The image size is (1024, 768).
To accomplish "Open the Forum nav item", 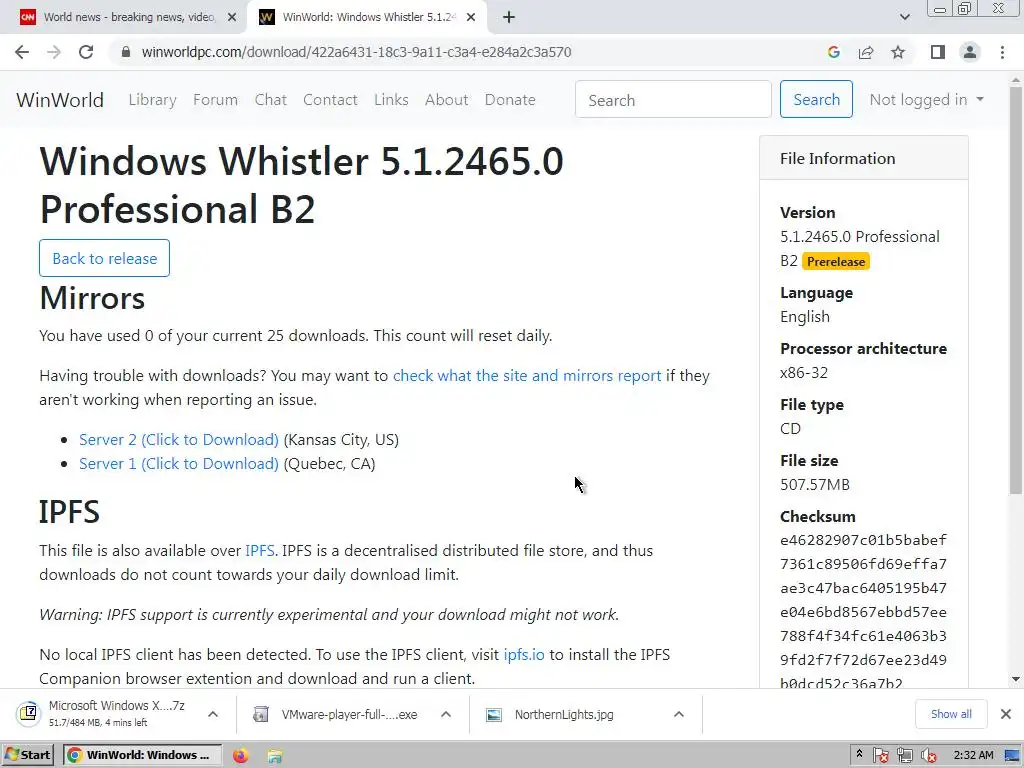I will coord(216,100).
